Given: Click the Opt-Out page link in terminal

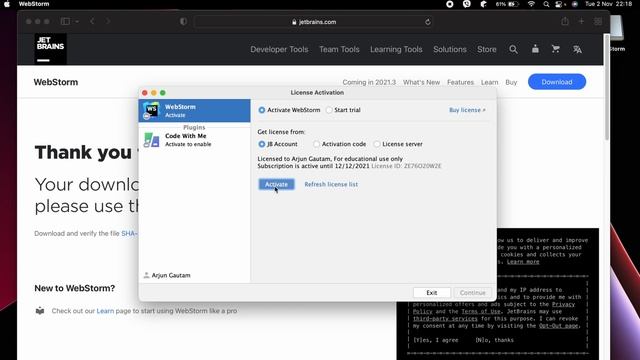Looking at the screenshot, I should point(558,326).
